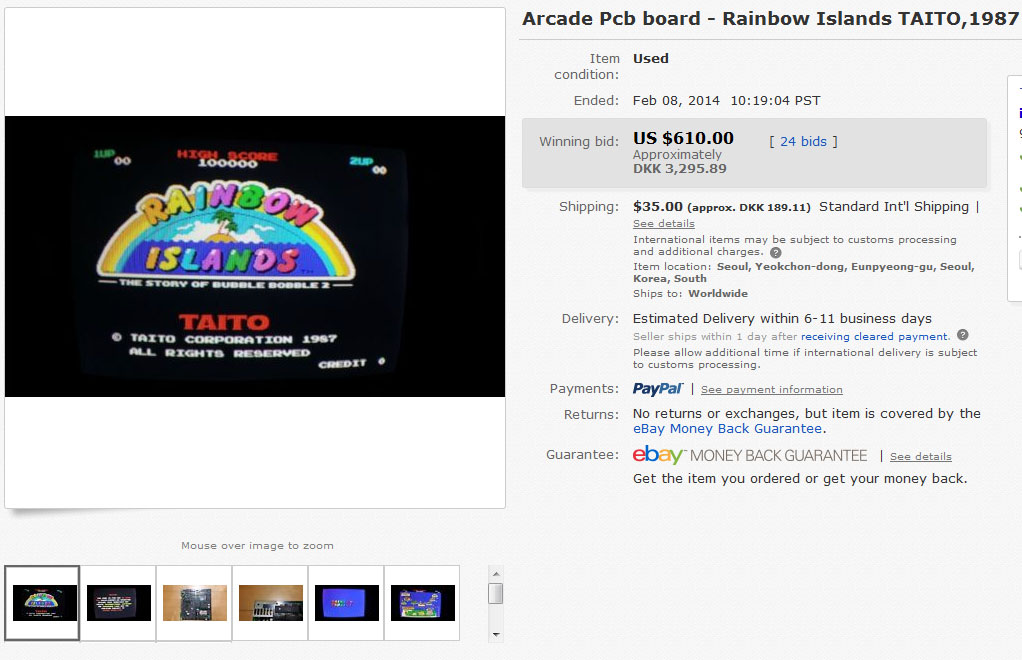
Task: Select the sixth thumbnail showing gameplay
Action: pos(422,603)
